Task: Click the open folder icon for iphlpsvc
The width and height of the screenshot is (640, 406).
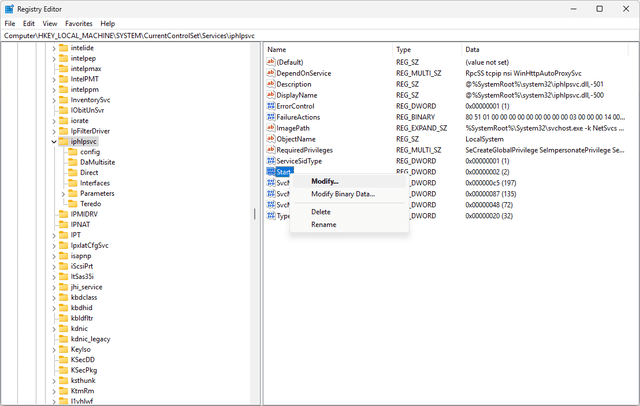Action: point(62,142)
